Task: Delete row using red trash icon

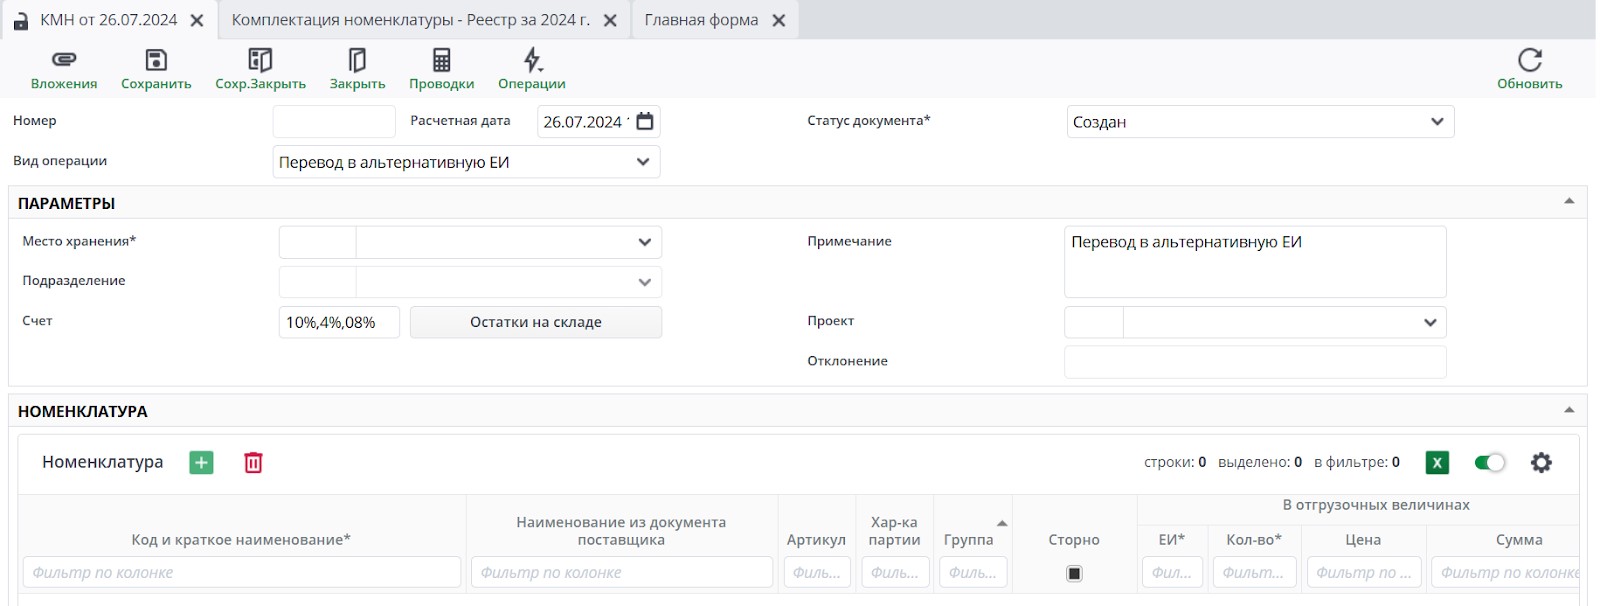Action: (x=253, y=462)
